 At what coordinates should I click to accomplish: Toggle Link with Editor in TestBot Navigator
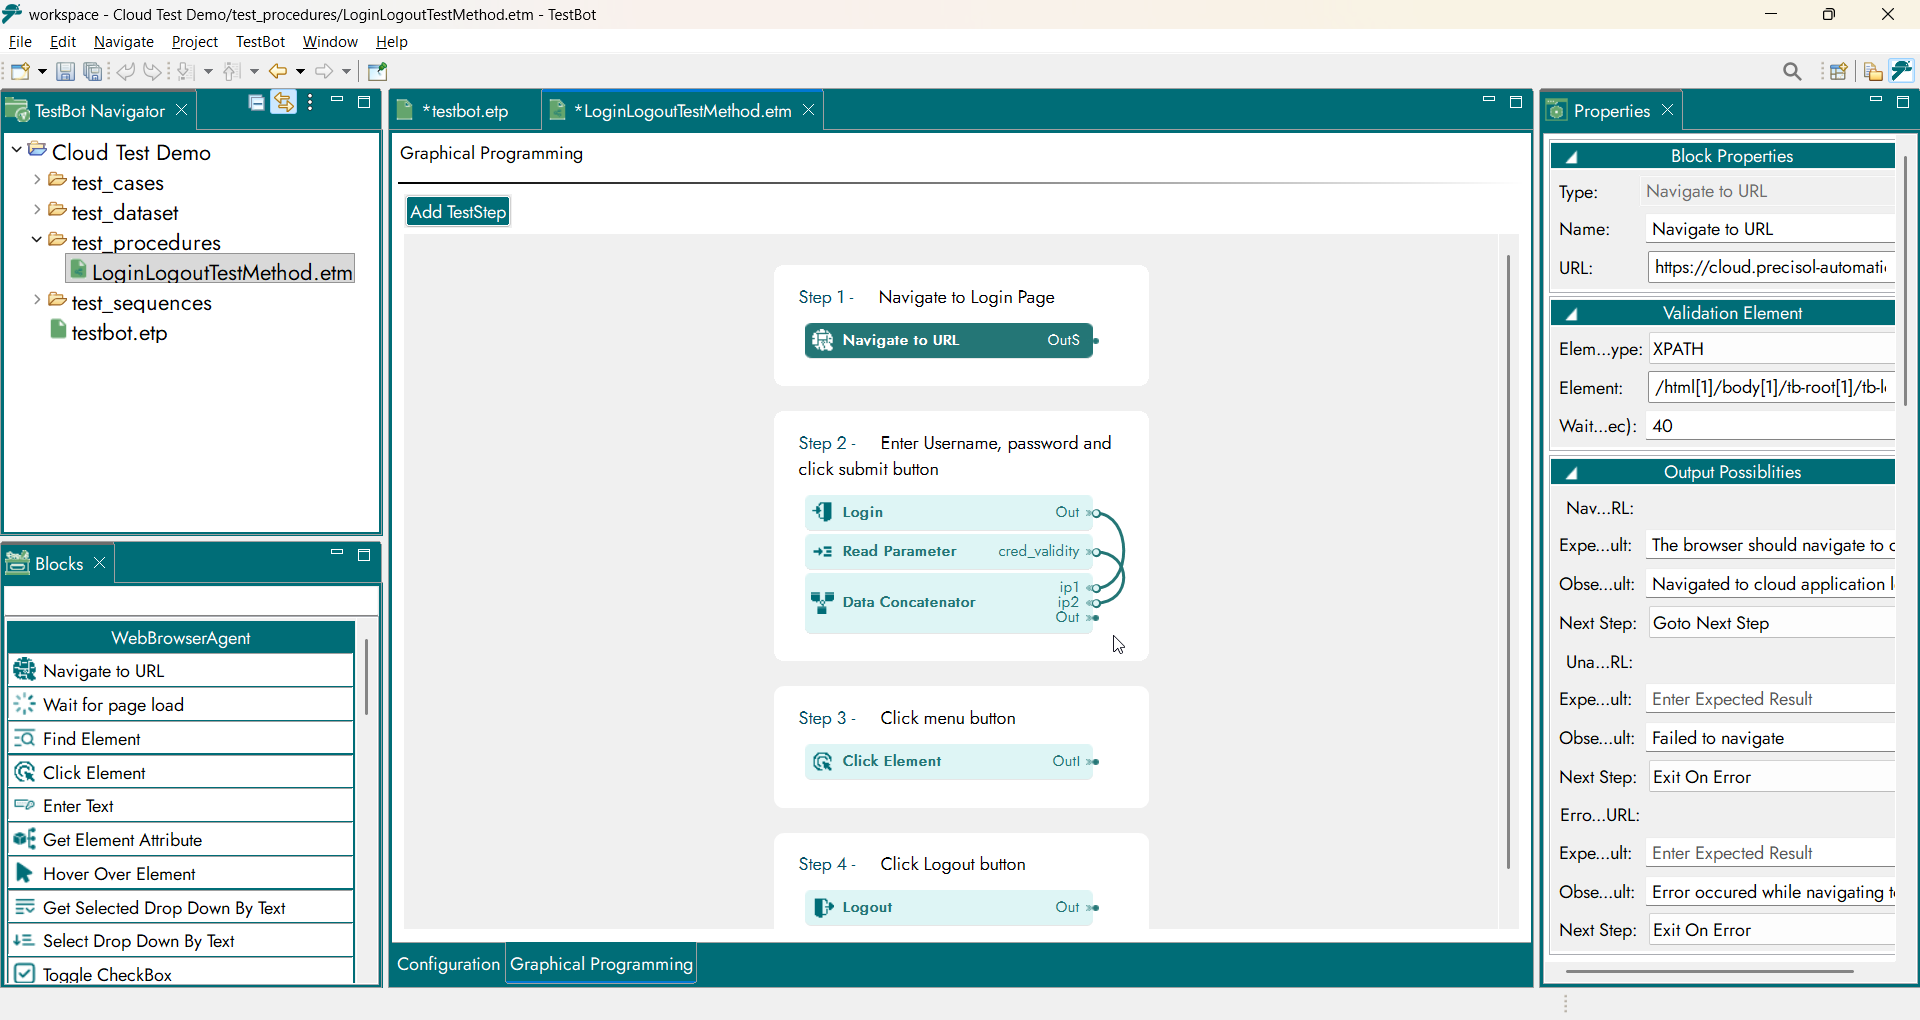(284, 102)
